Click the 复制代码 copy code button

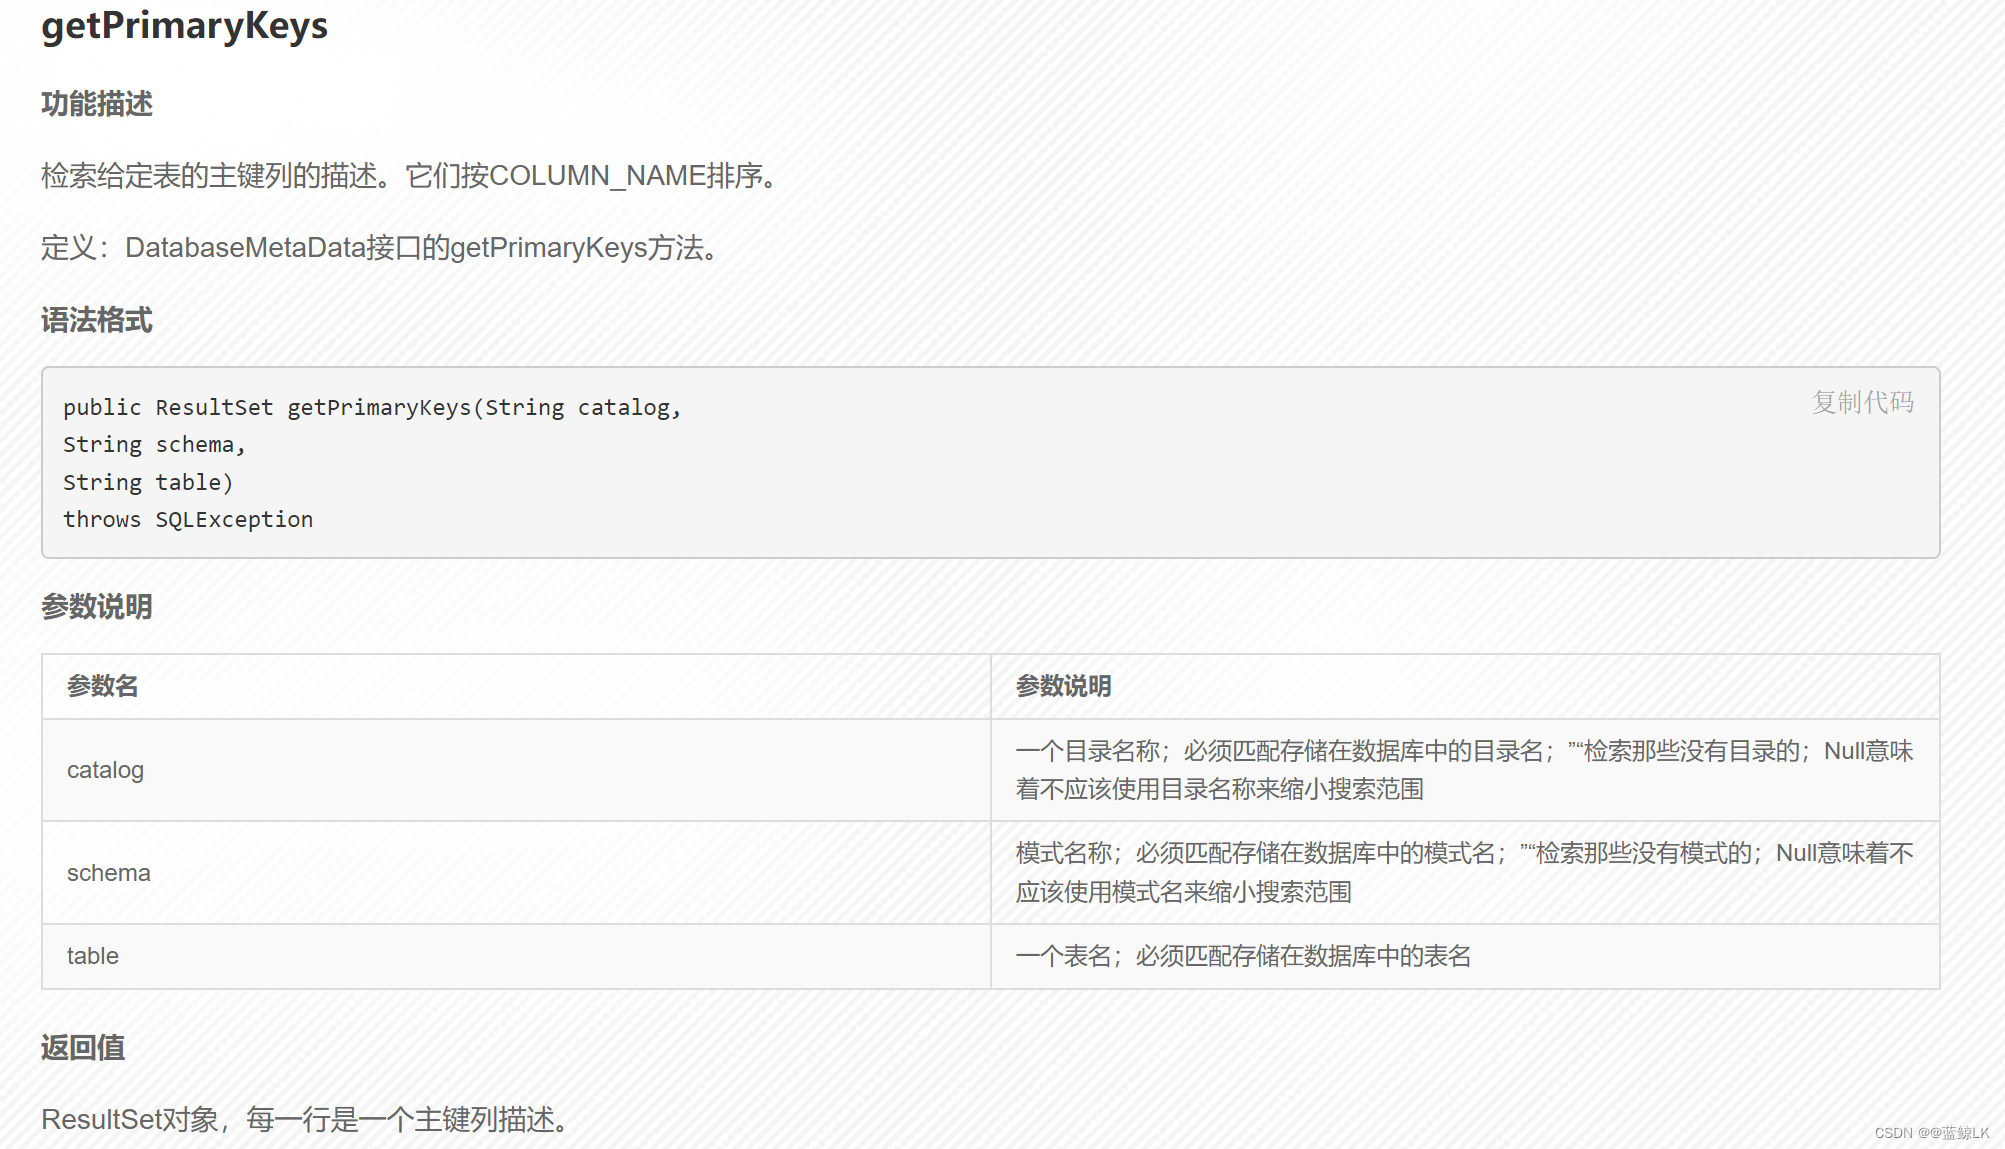point(1862,403)
